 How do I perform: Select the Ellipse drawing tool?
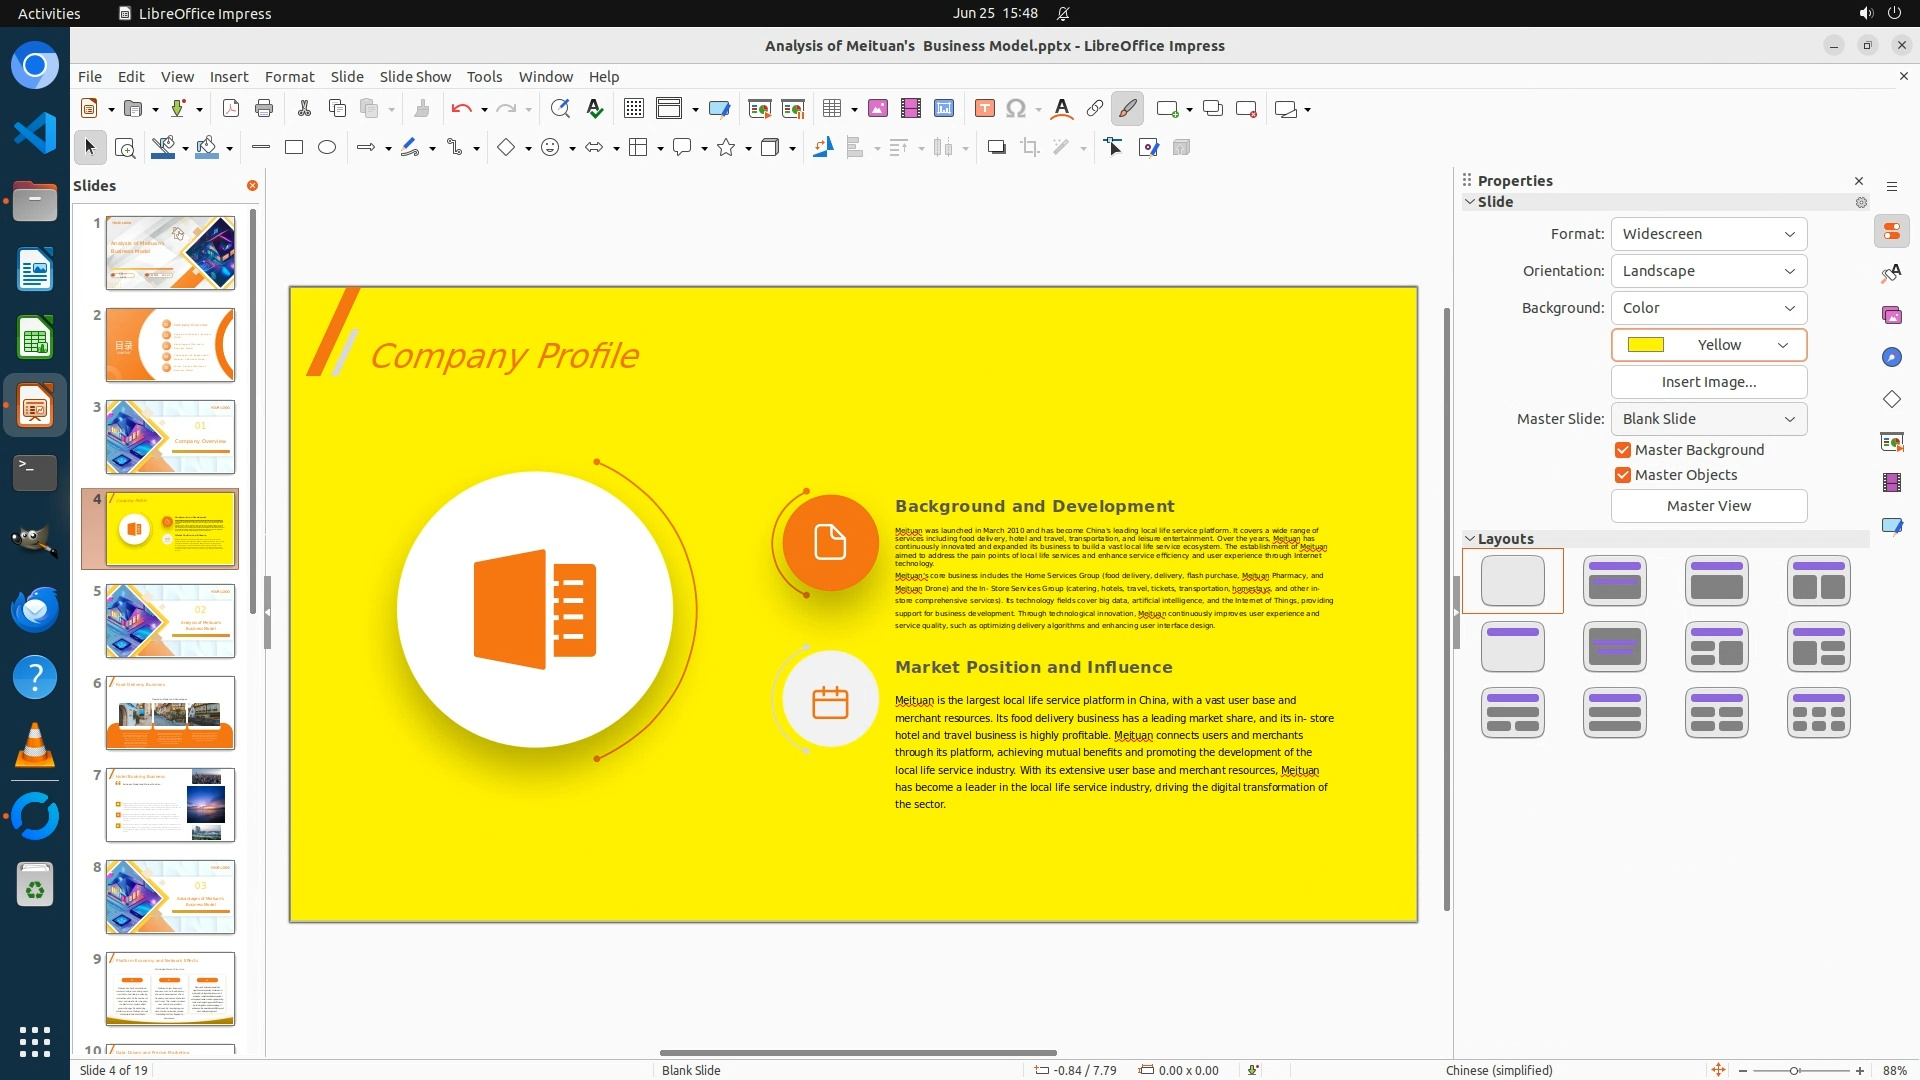click(327, 148)
